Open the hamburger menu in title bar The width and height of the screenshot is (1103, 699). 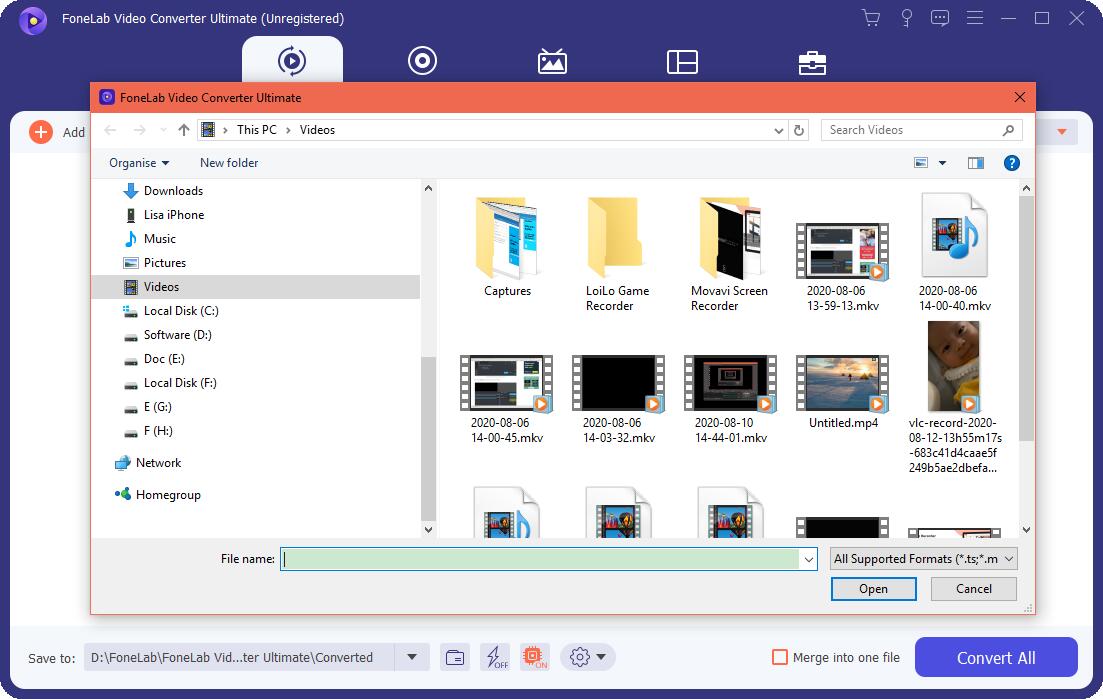click(975, 18)
